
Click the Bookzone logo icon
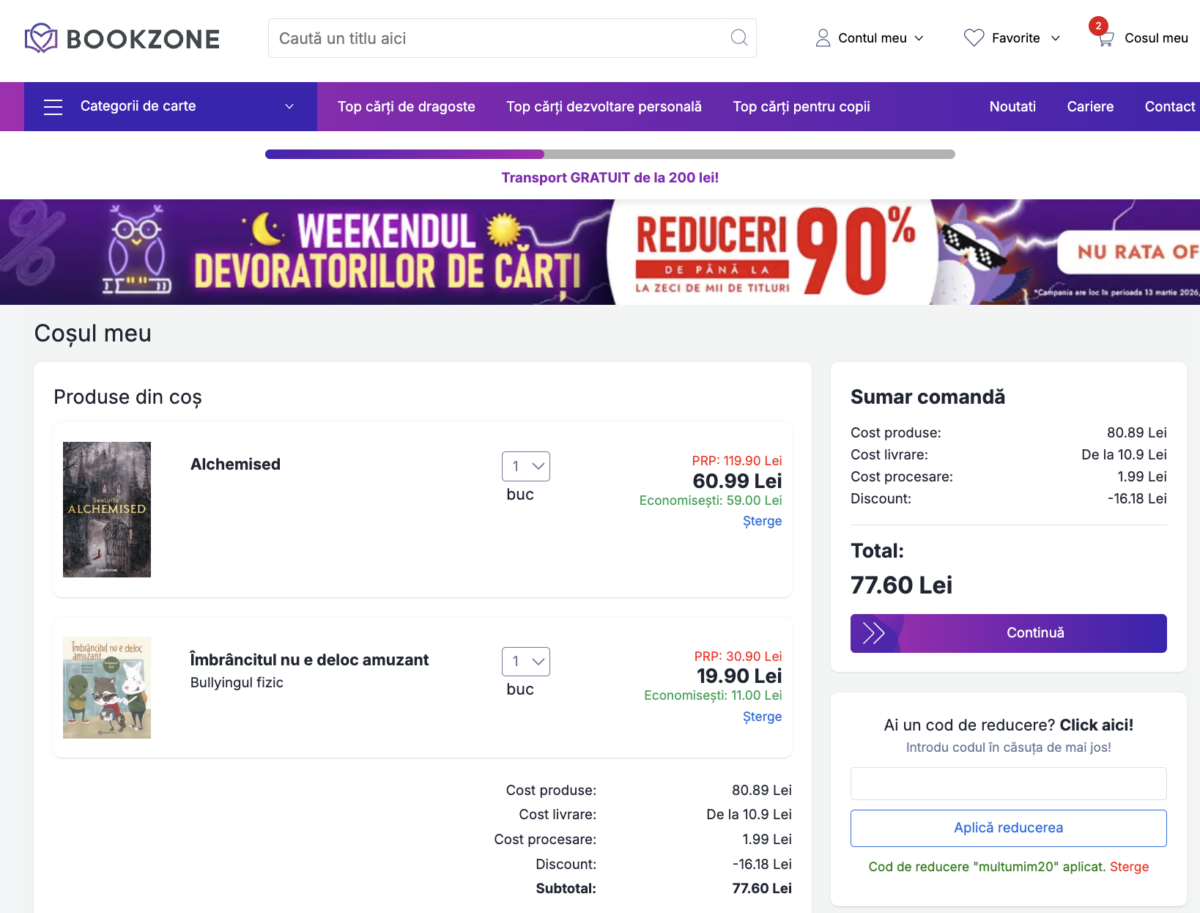[41, 39]
